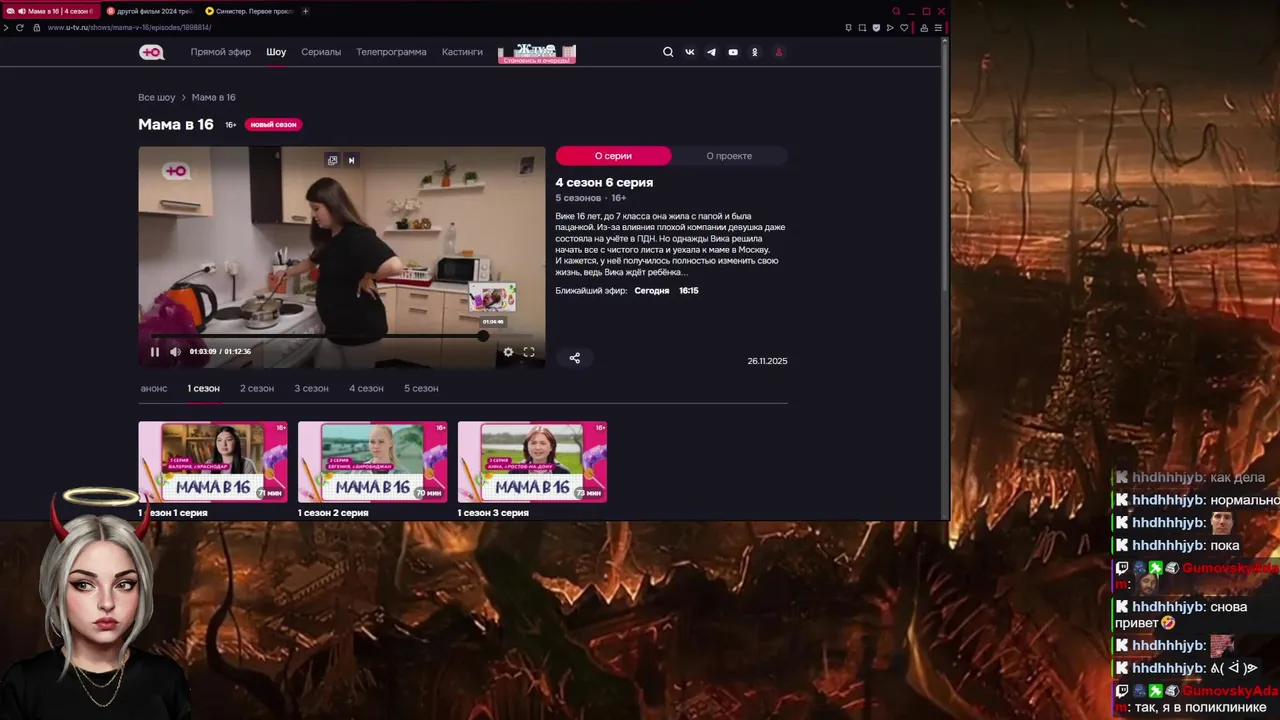This screenshot has width=1280, height=720.
Task: Click the Ю channel logo in header
Action: click(x=151, y=52)
